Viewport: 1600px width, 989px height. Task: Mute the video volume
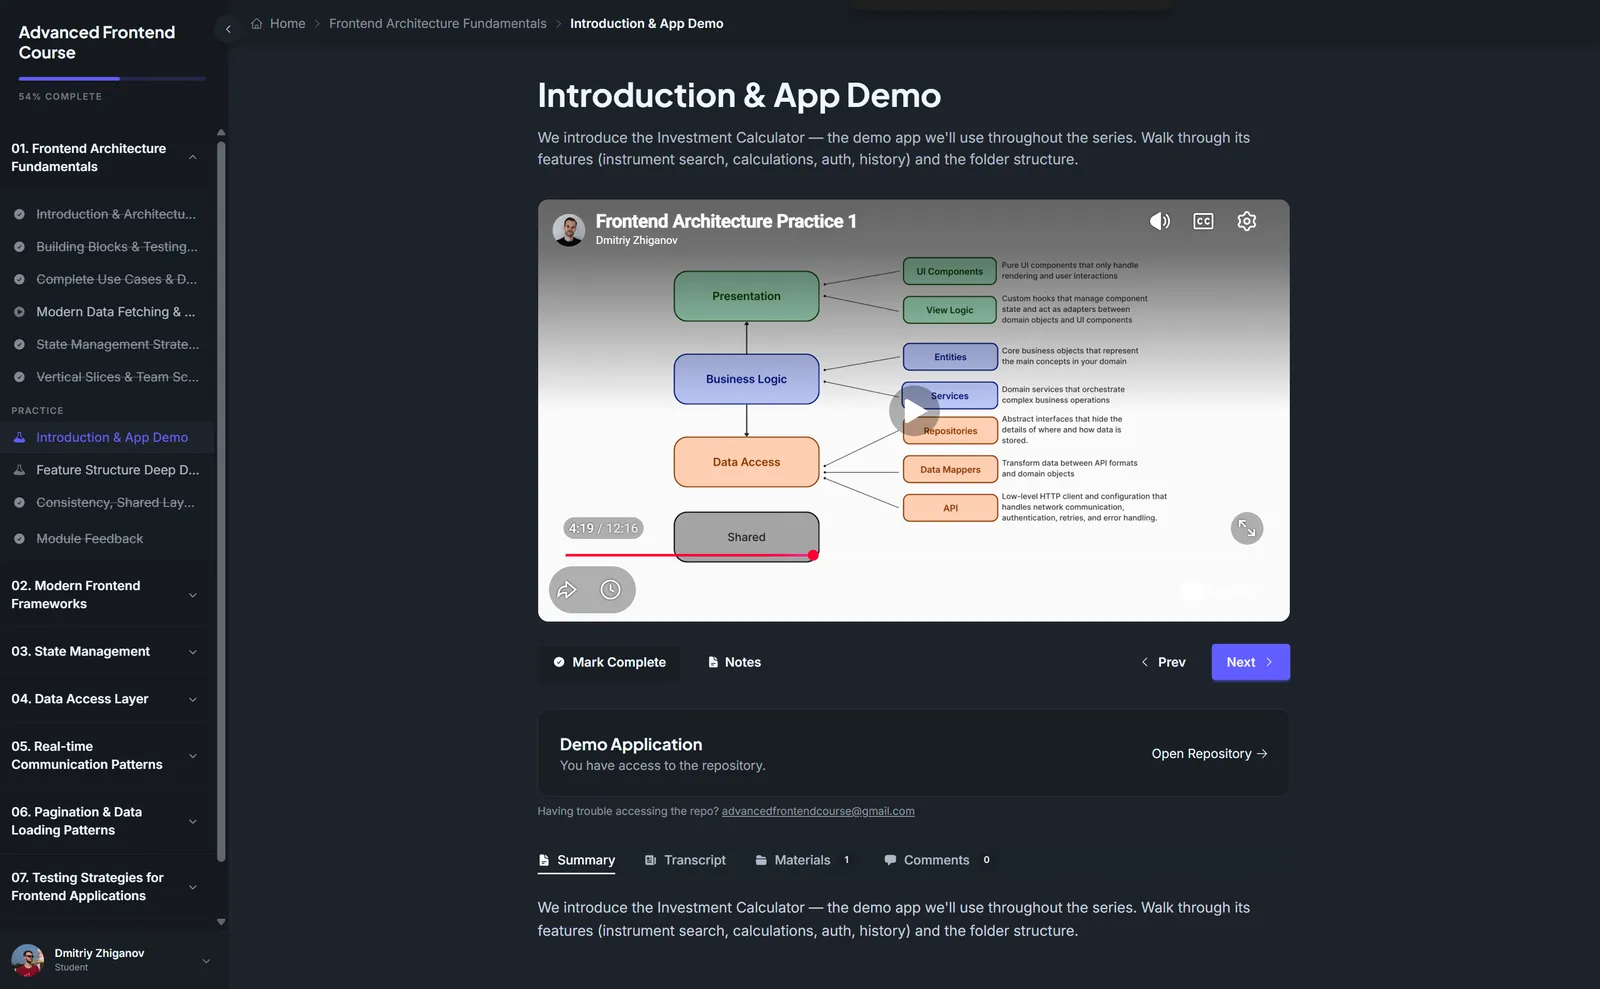1160,221
